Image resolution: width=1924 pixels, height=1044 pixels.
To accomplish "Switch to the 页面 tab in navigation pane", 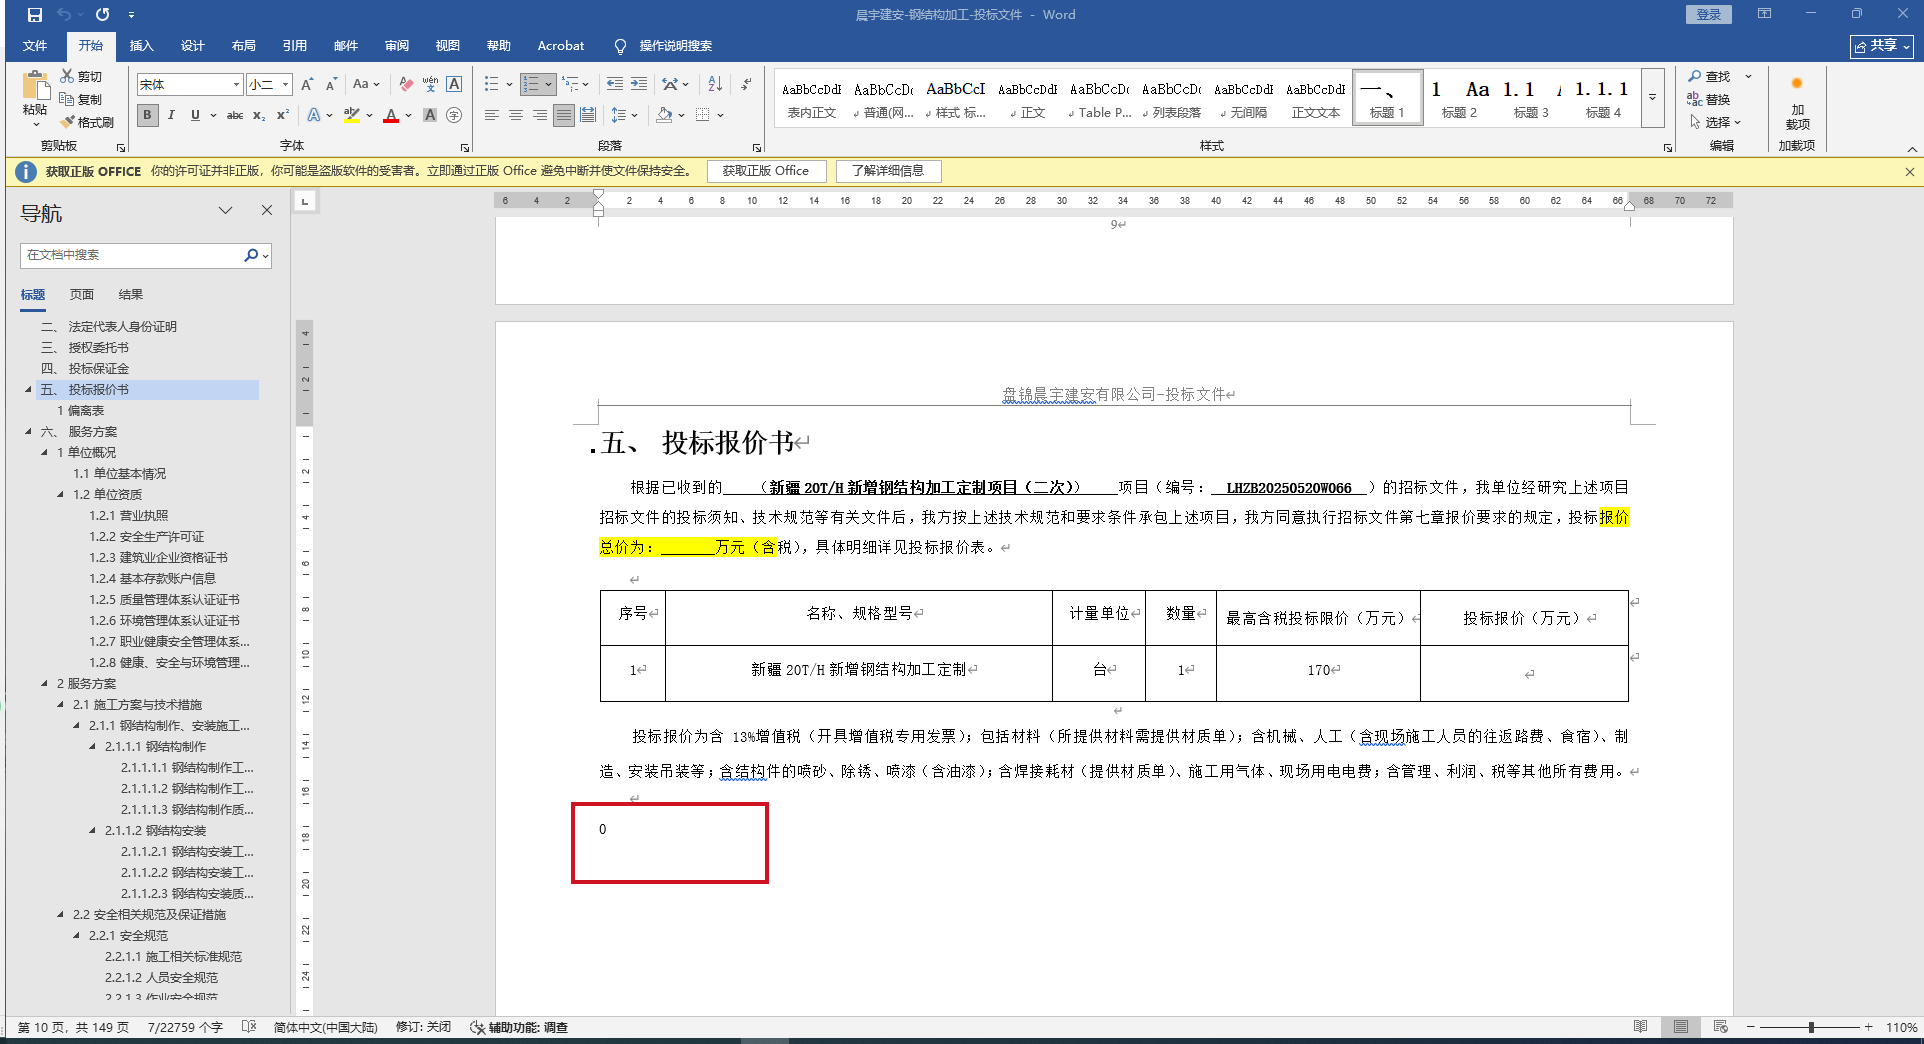I will [82, 295].
